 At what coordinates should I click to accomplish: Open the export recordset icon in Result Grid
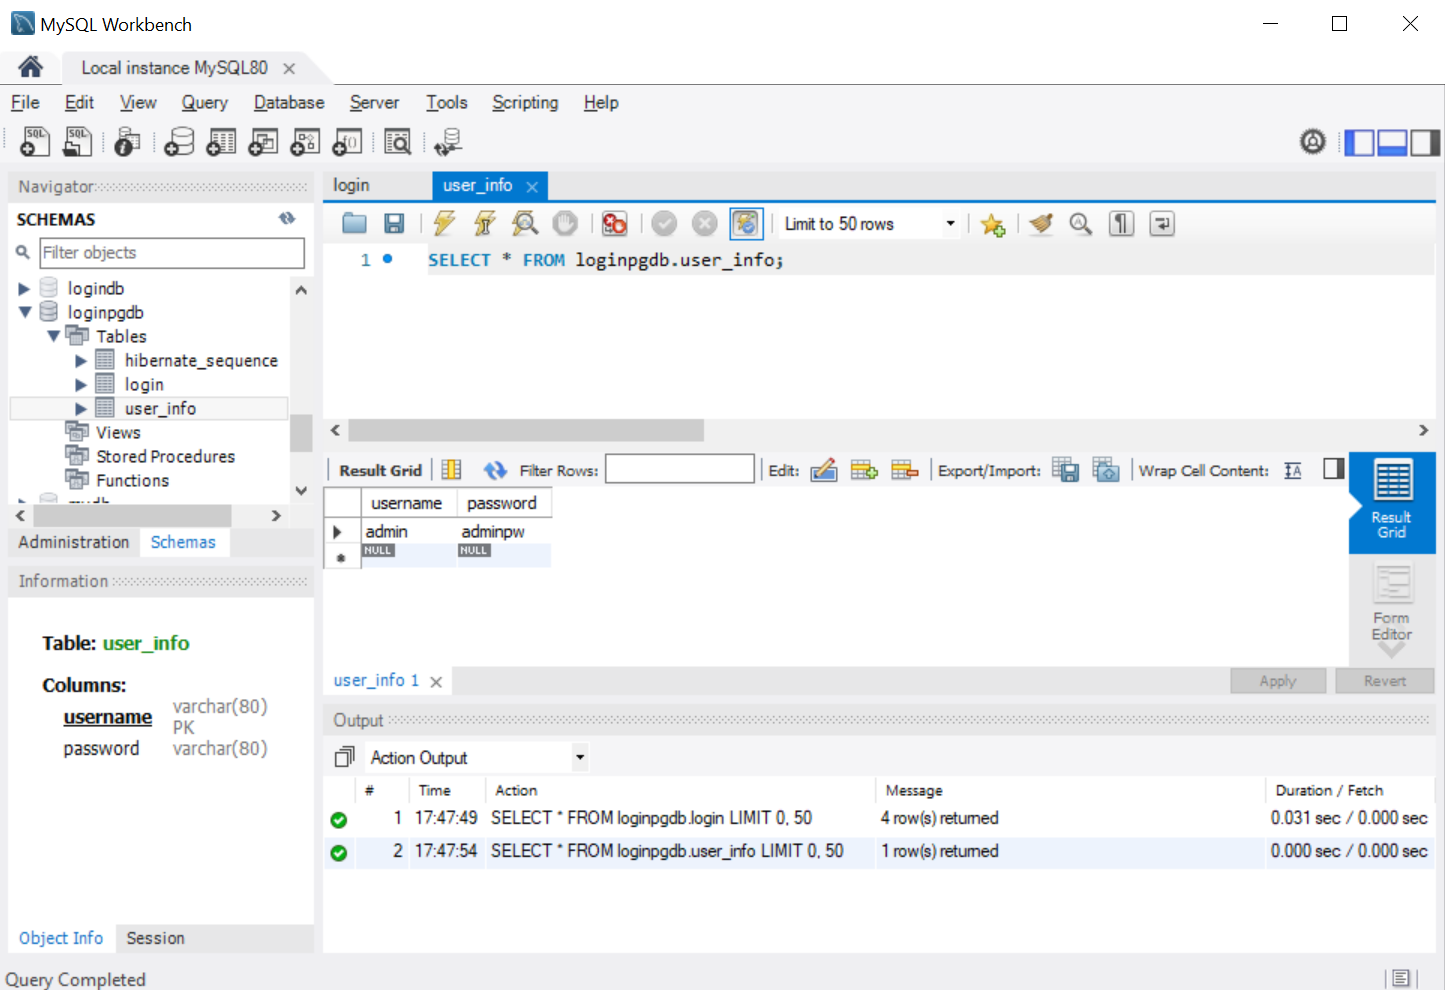click(1065, 469)
